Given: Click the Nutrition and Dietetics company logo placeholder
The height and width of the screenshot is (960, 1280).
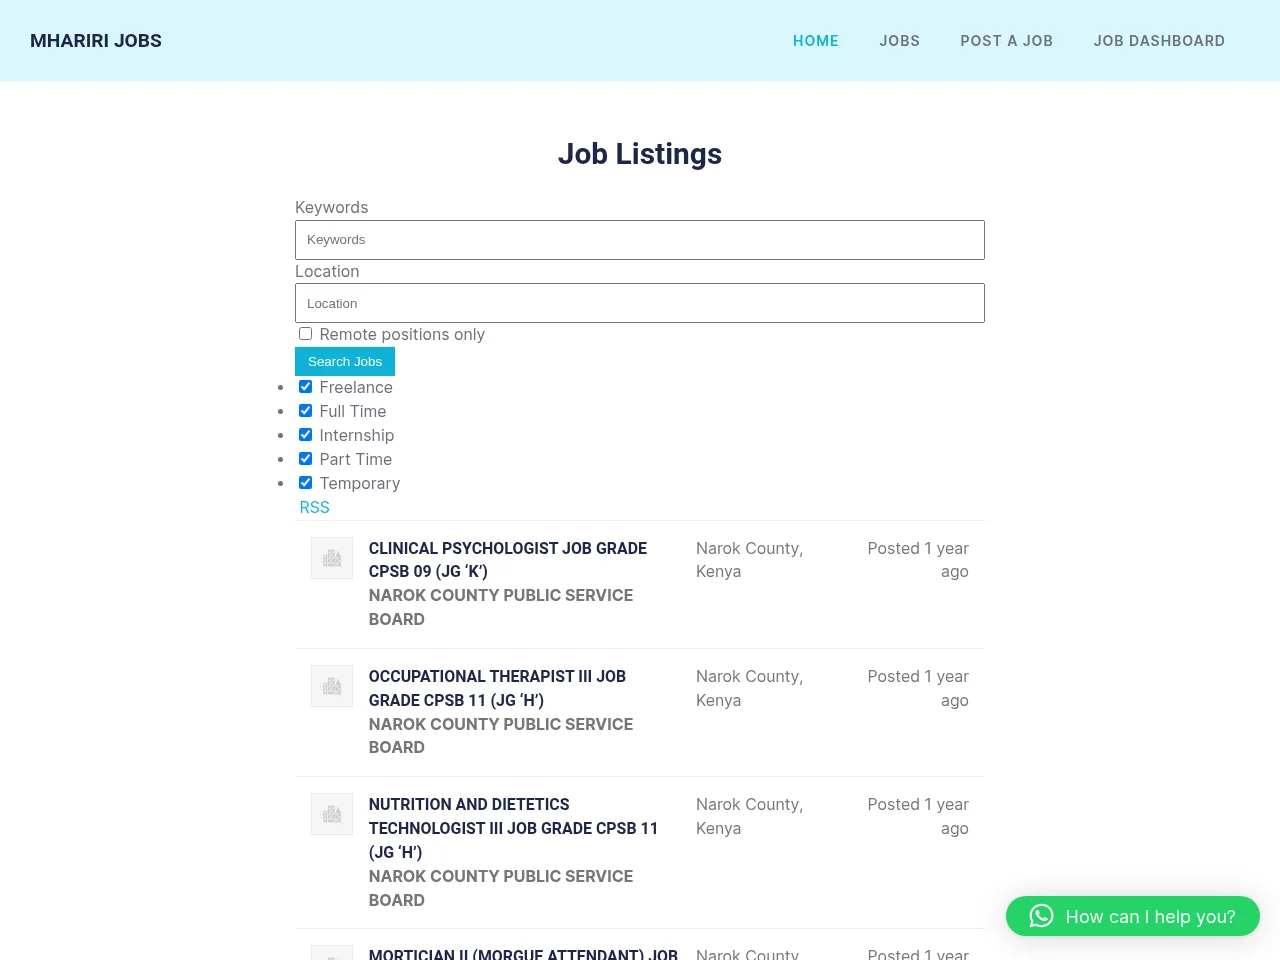Looking at the screenshot, I should click(332, 814).
